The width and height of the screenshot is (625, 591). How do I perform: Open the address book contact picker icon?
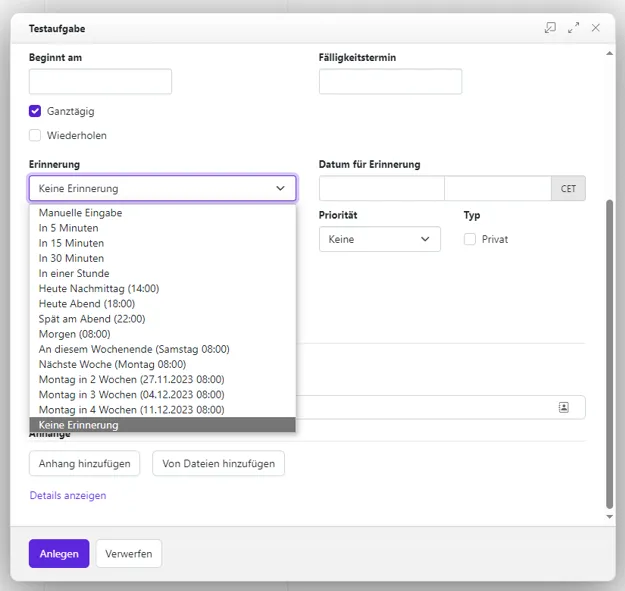click(564, 407)
